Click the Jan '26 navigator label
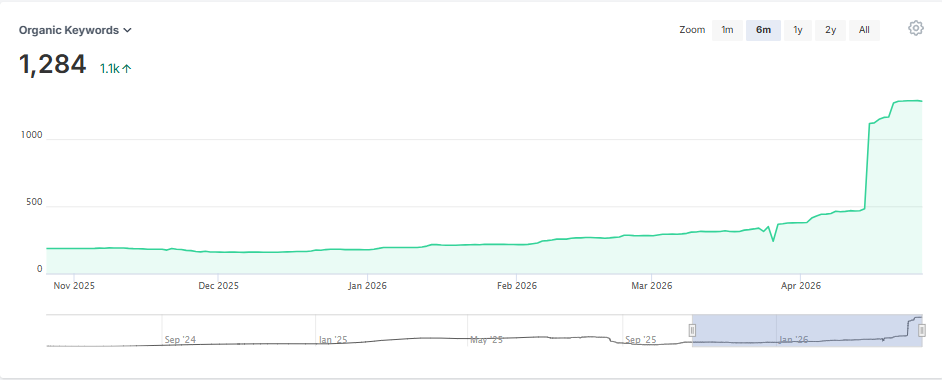 coord(793,340)
